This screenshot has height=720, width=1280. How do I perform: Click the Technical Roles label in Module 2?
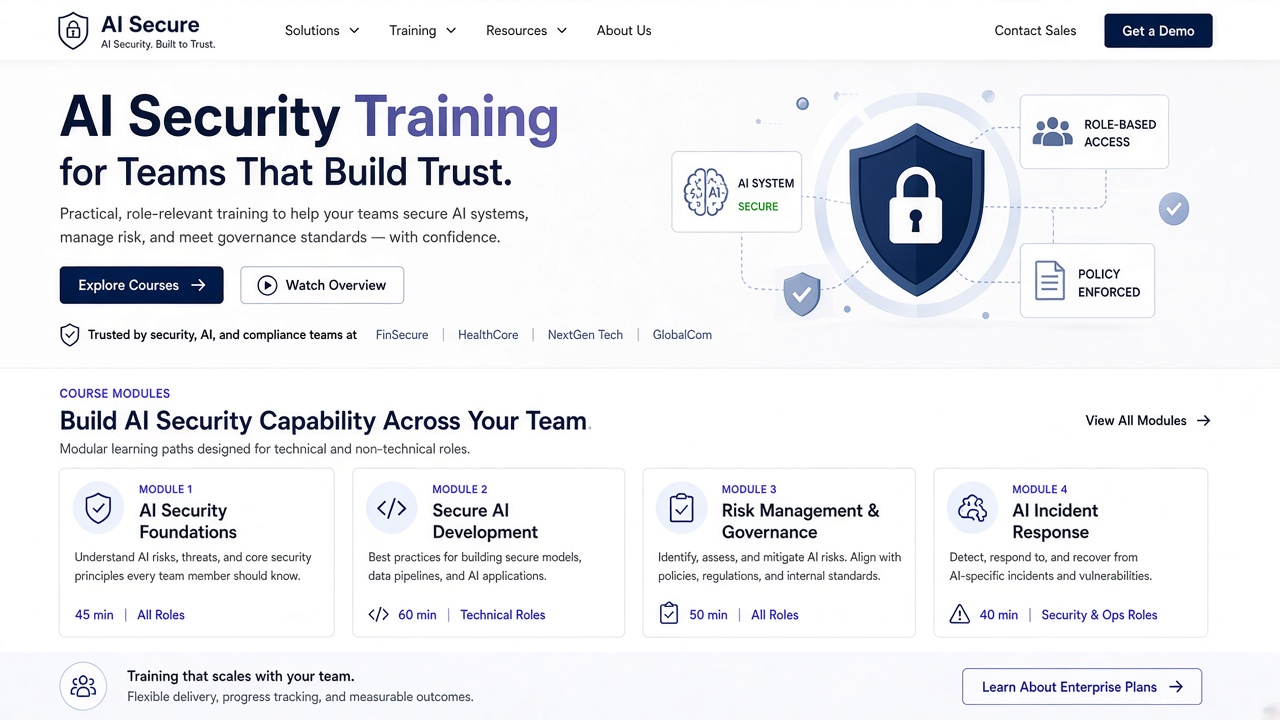tap(503, 615)
